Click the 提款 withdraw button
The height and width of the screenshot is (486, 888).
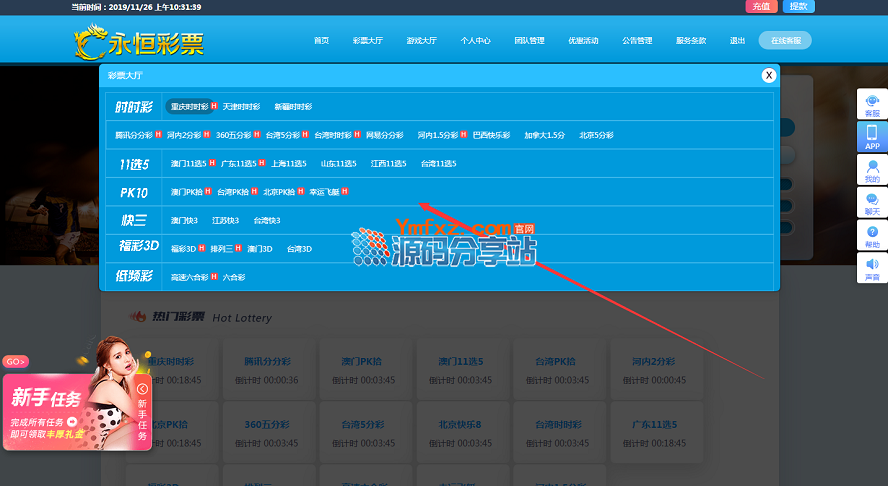pos(798,6)
